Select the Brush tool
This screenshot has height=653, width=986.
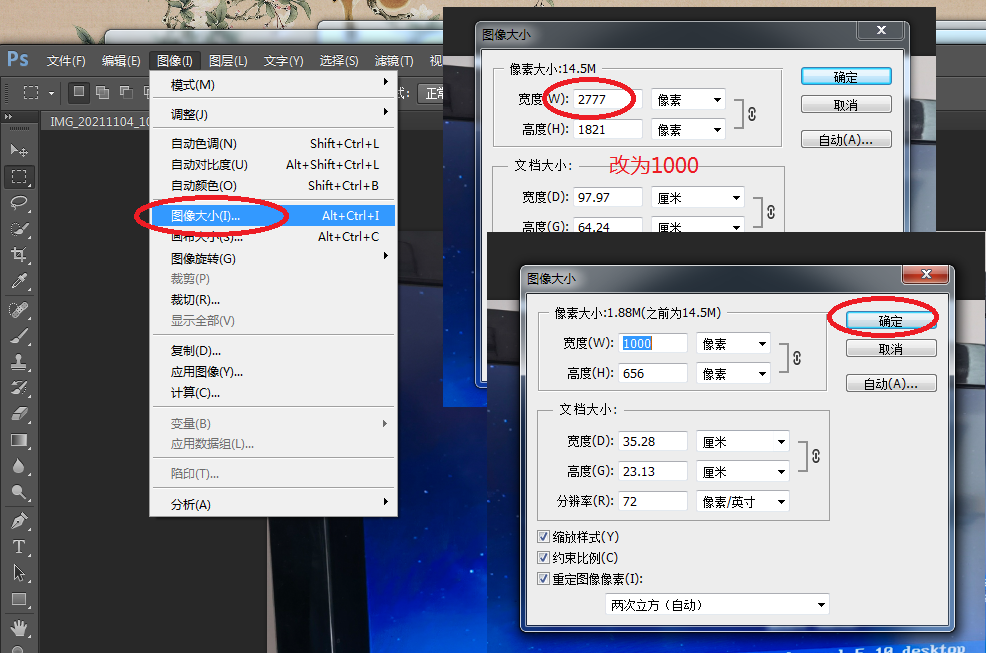coord(19,335)
